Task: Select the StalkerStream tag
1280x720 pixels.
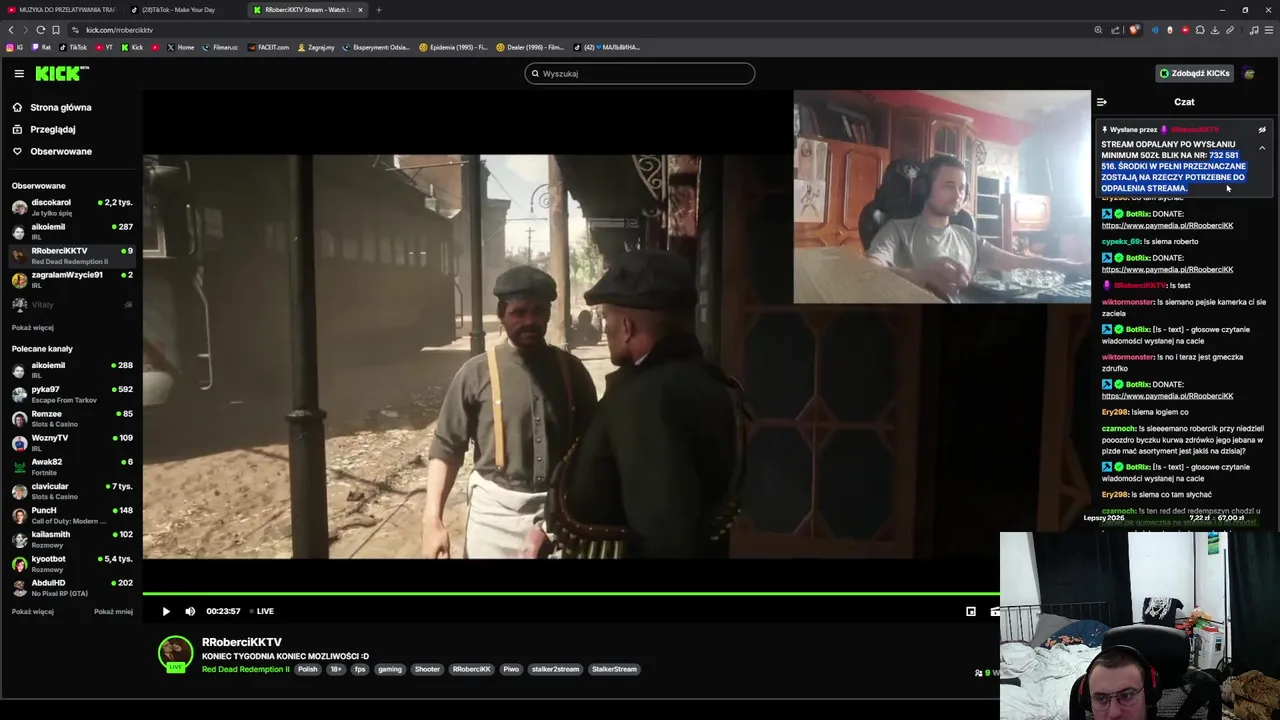Action: coord(614,669)
